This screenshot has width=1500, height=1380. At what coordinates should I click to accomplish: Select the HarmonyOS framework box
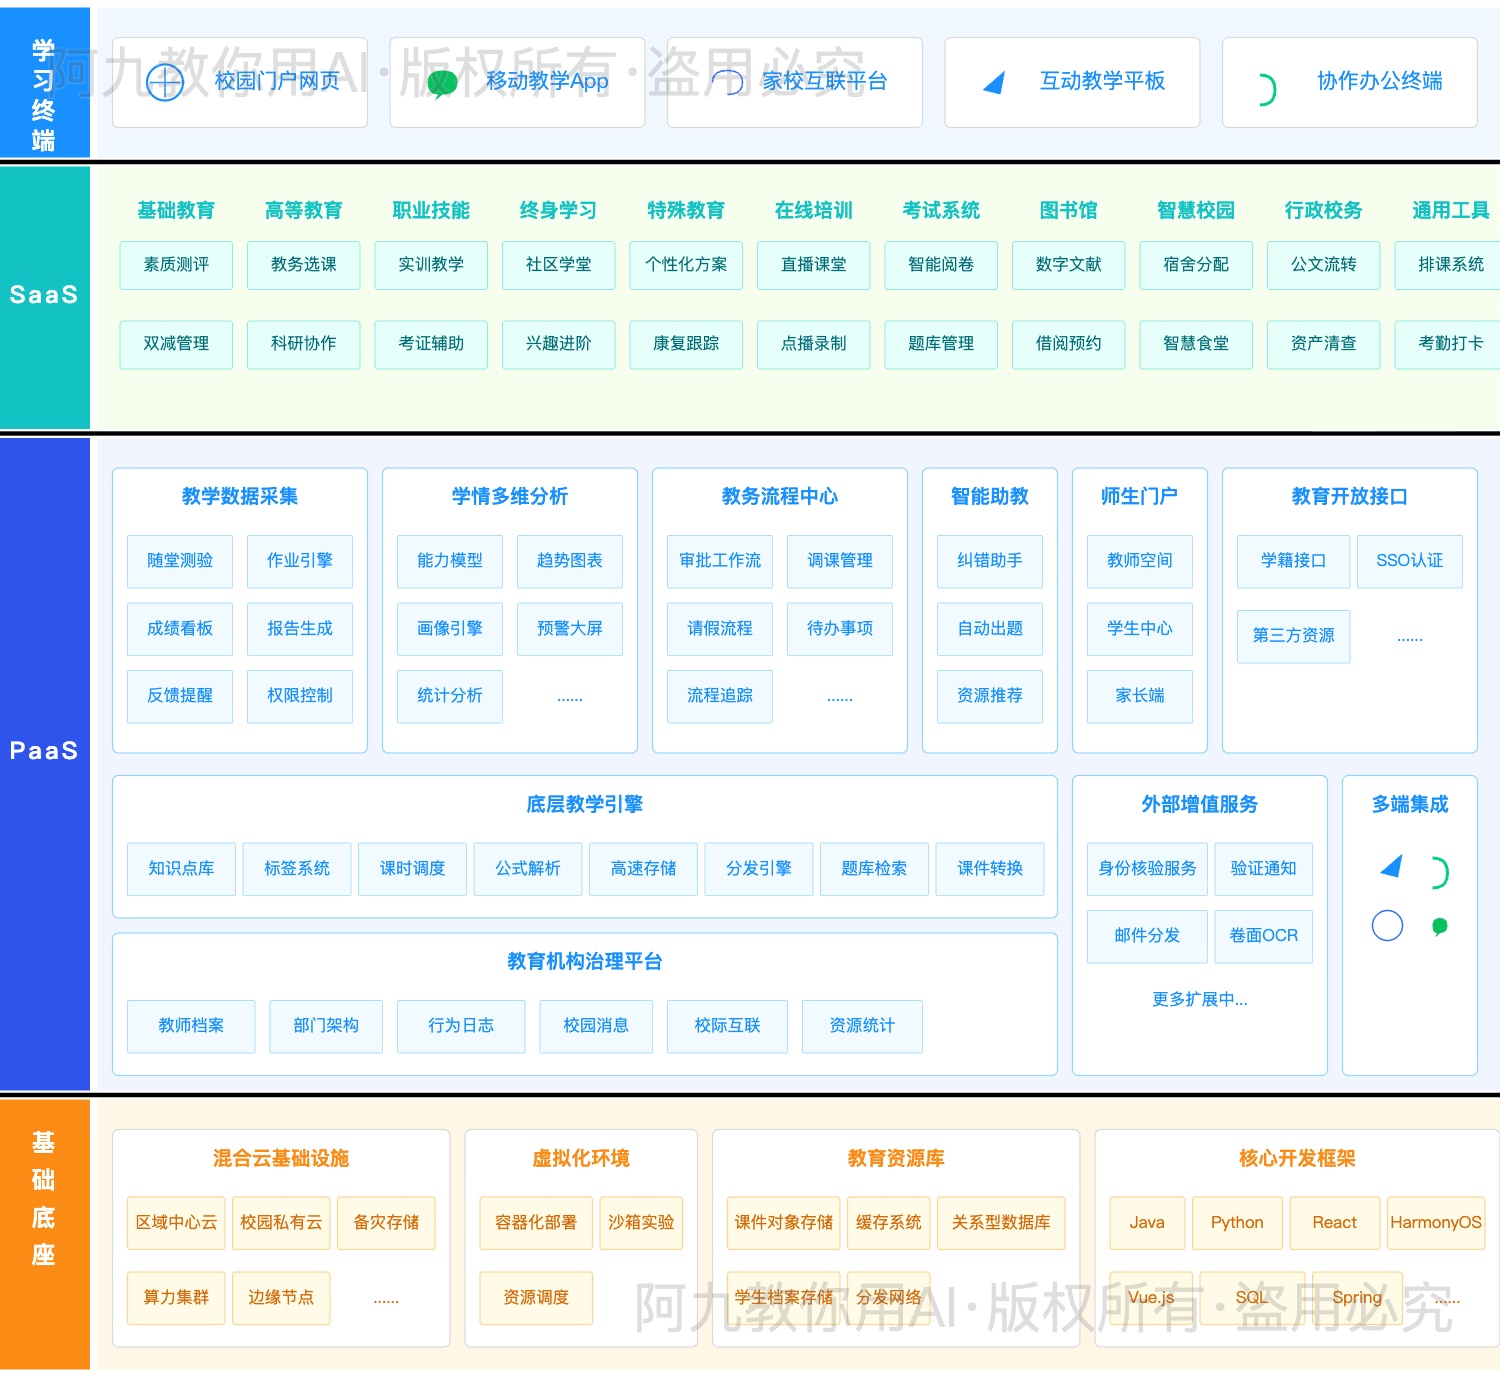click(1435, 1223)
